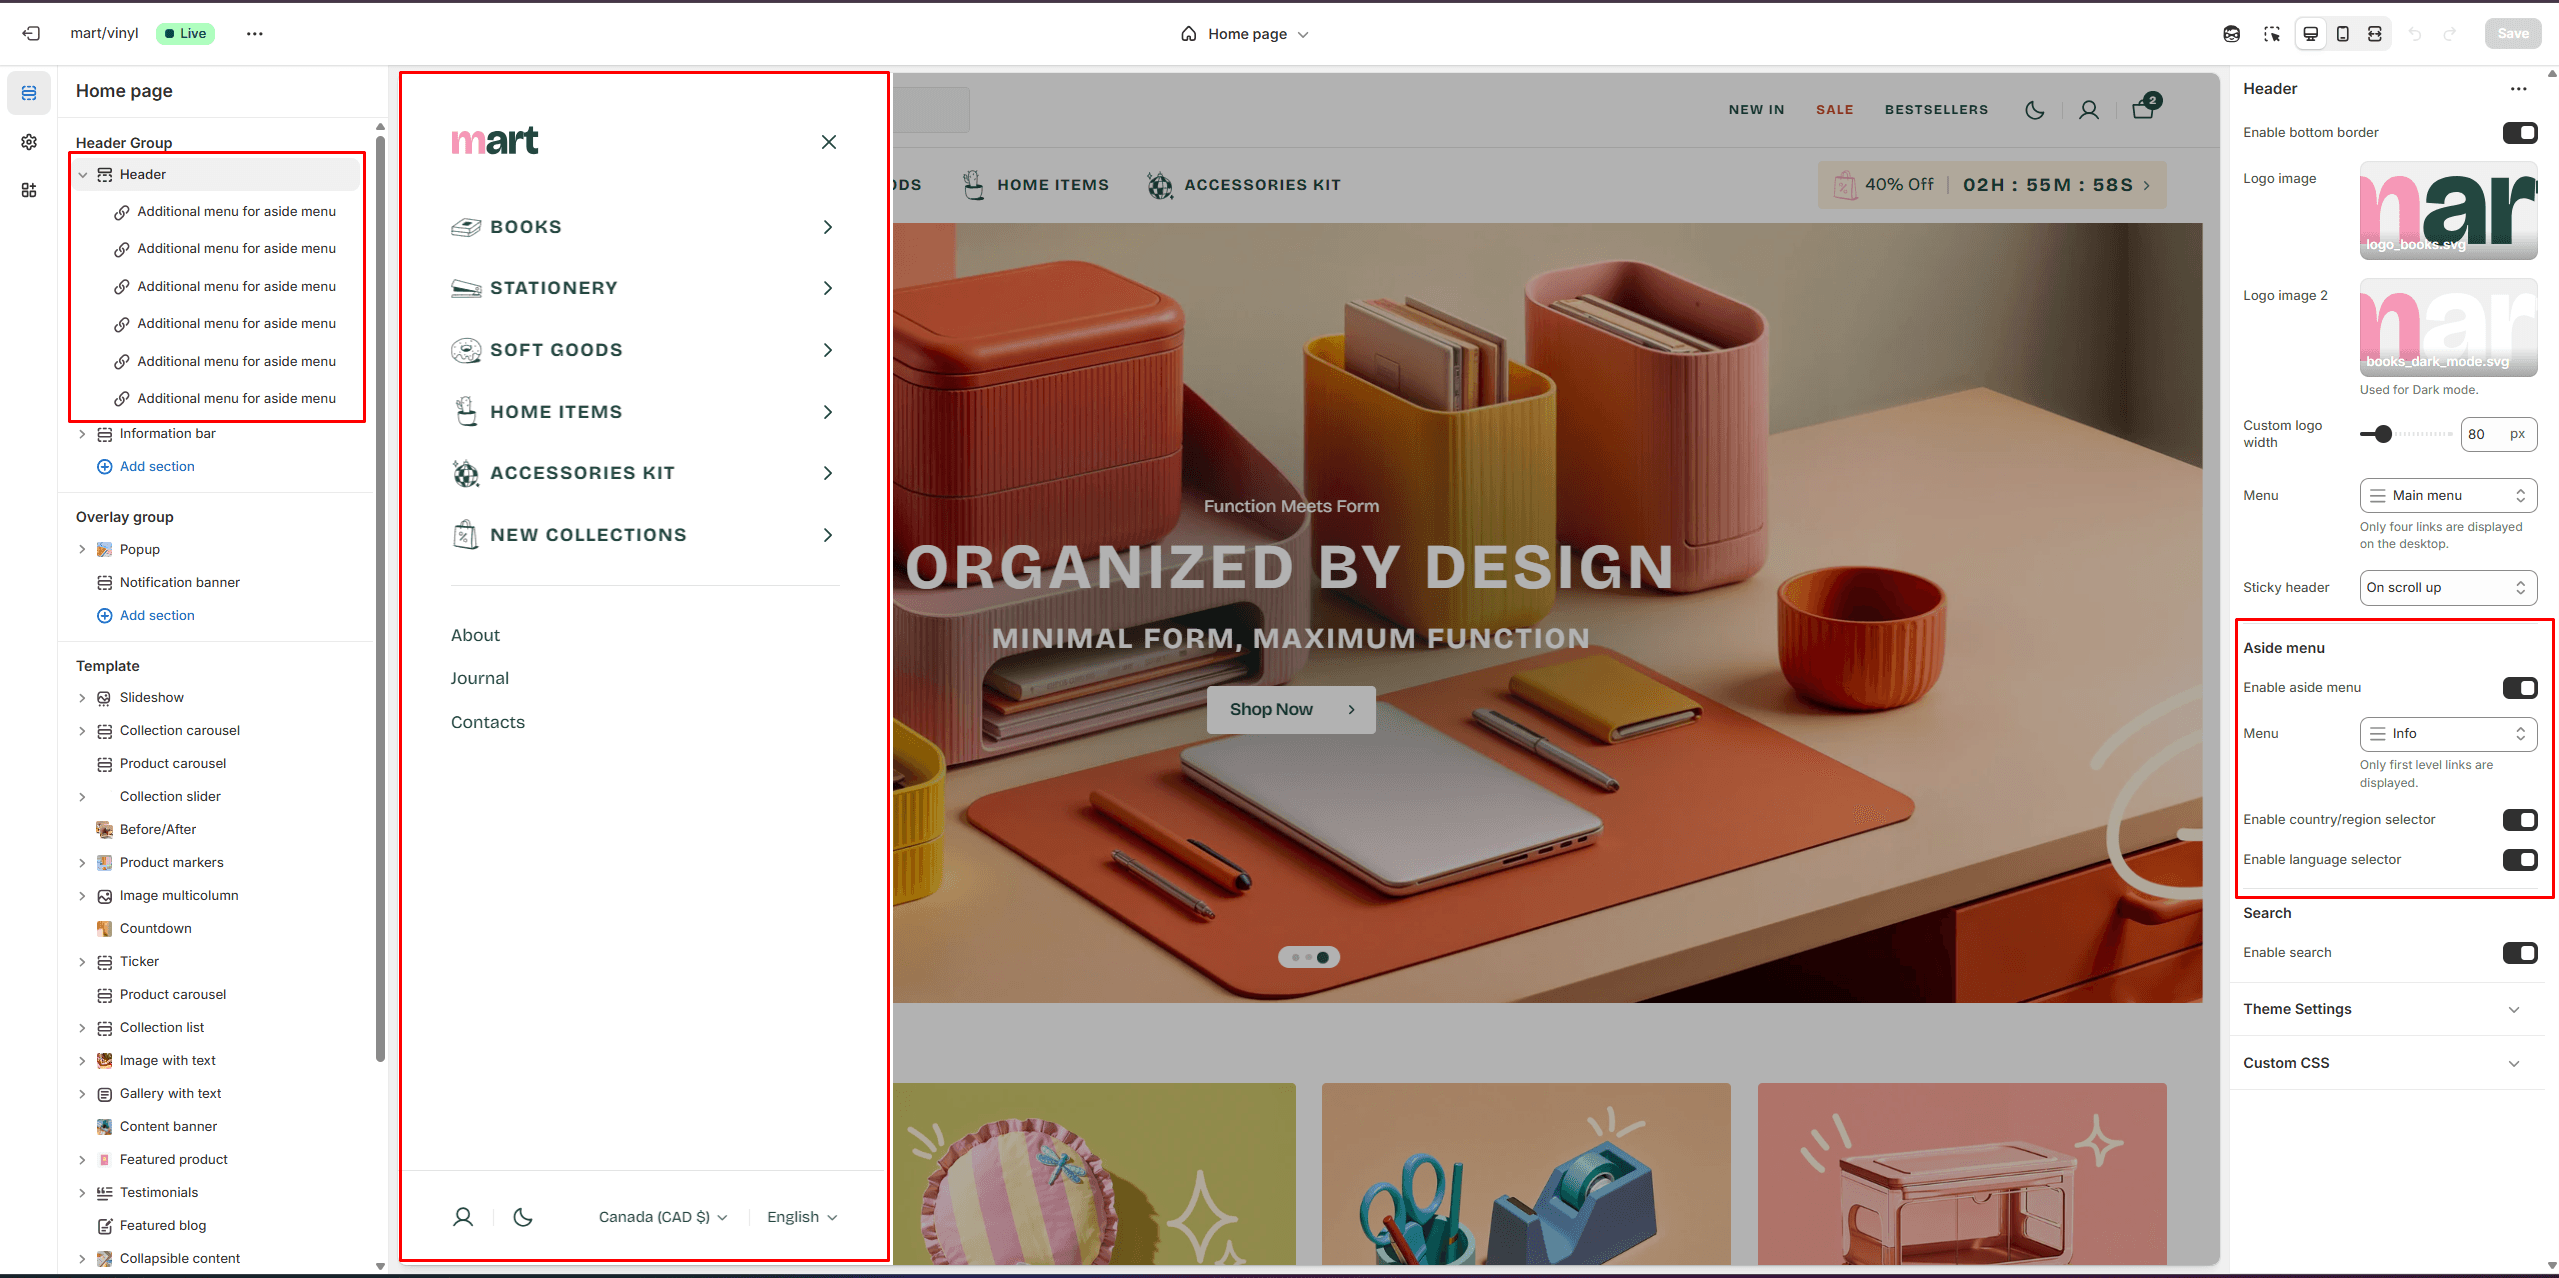Open Theme settings gear in sidebar
The width and height of the screenshot is (2559, 1278).
(x=29, y=142)
